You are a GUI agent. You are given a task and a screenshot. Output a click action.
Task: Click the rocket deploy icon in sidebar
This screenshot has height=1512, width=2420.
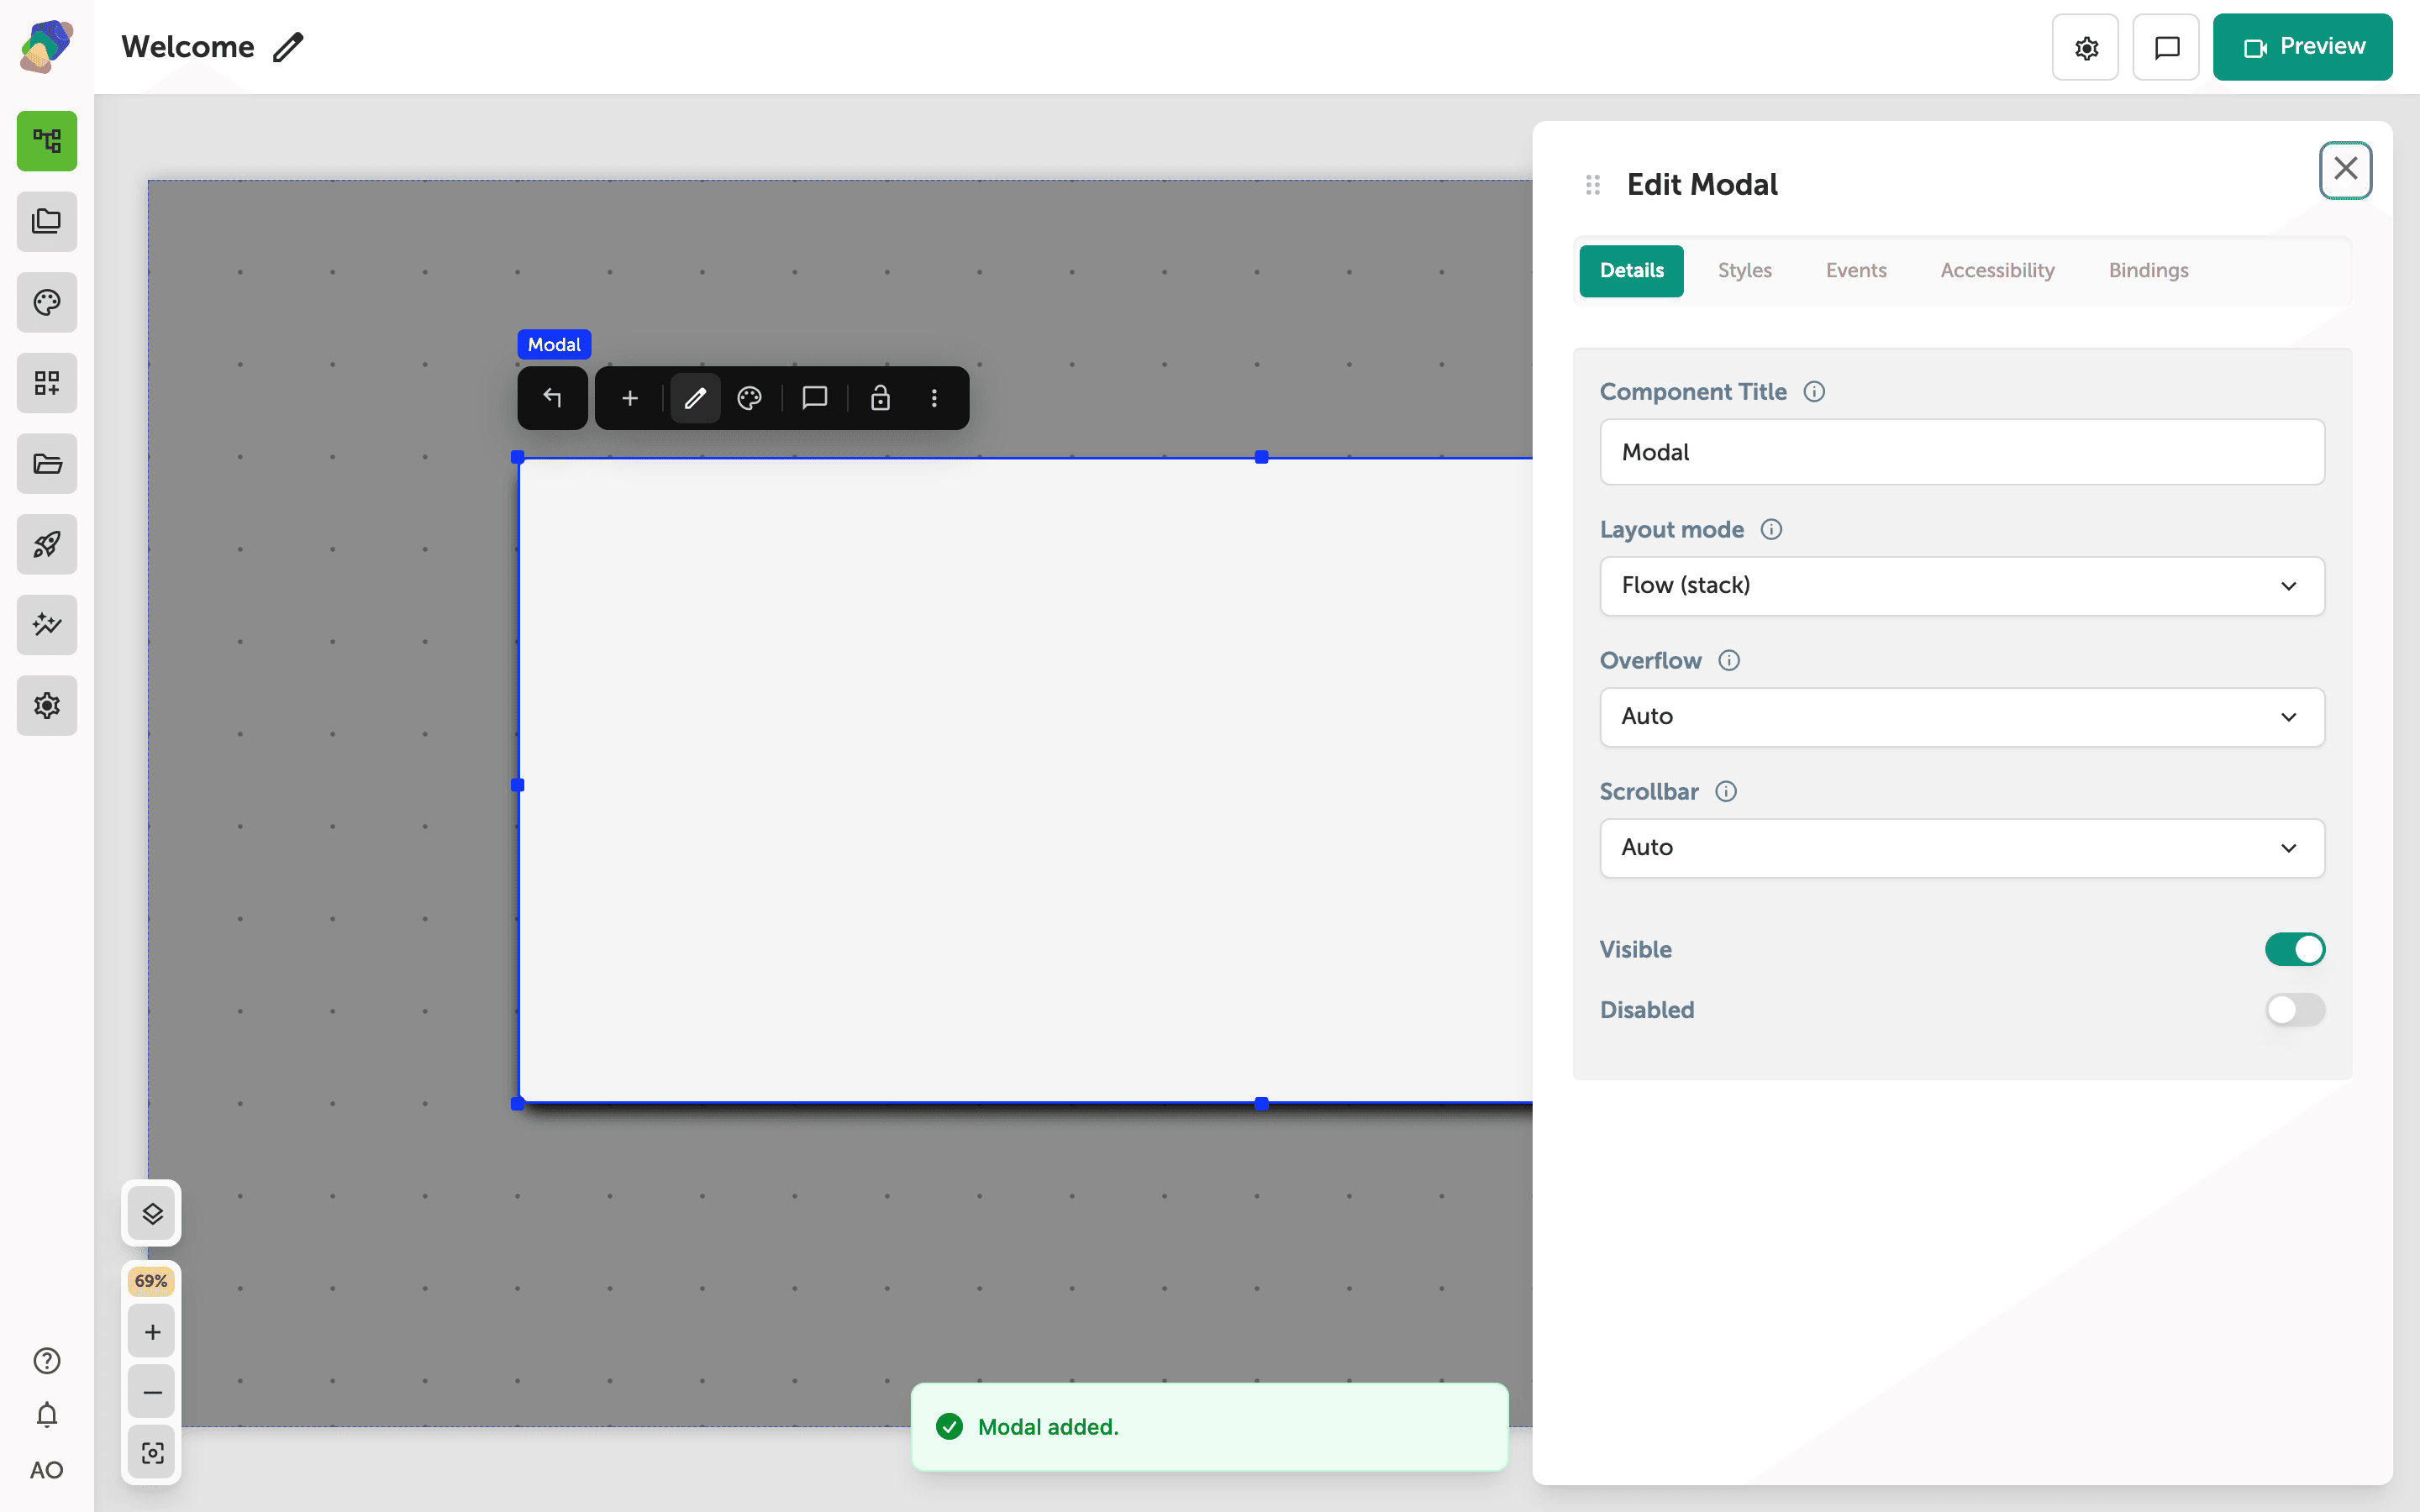tap(47, 544)
